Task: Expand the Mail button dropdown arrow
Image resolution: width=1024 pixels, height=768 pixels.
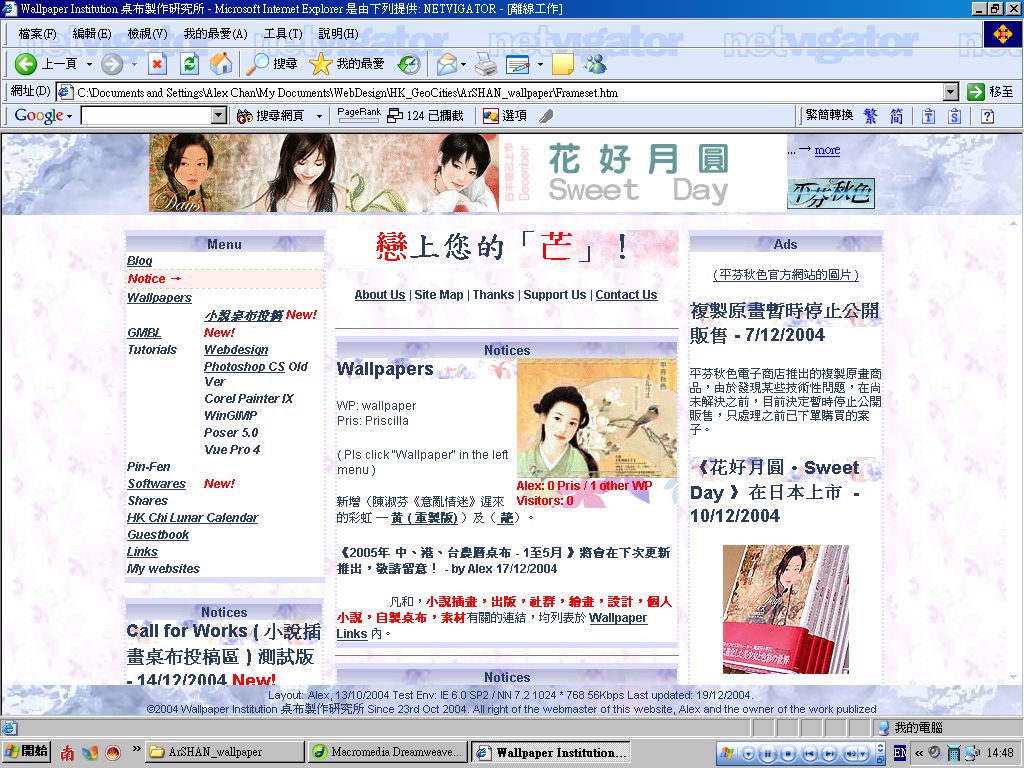Action: coord(463,64)
